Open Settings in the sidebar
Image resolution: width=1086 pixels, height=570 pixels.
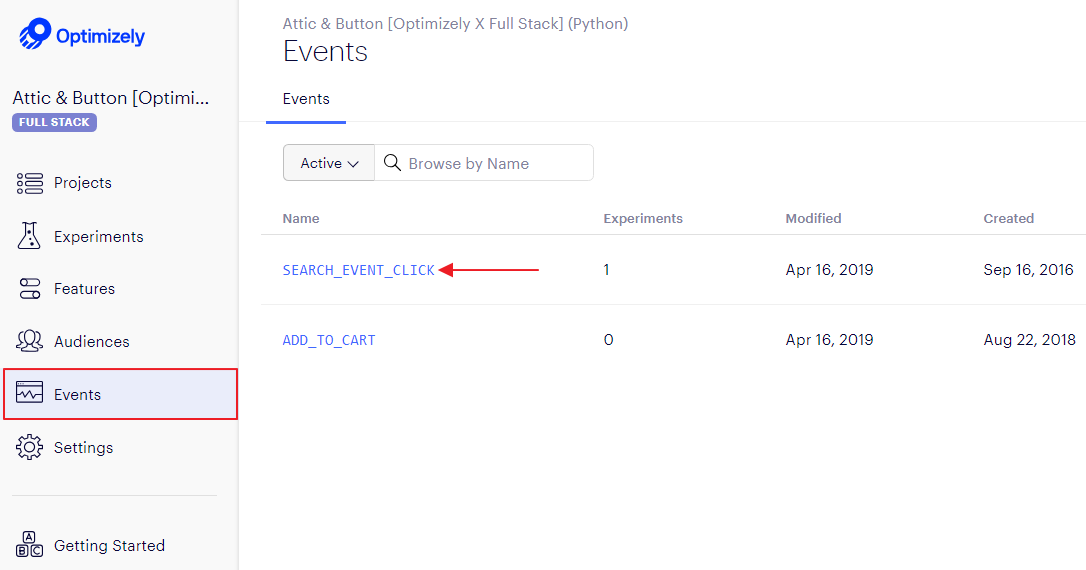83,447
